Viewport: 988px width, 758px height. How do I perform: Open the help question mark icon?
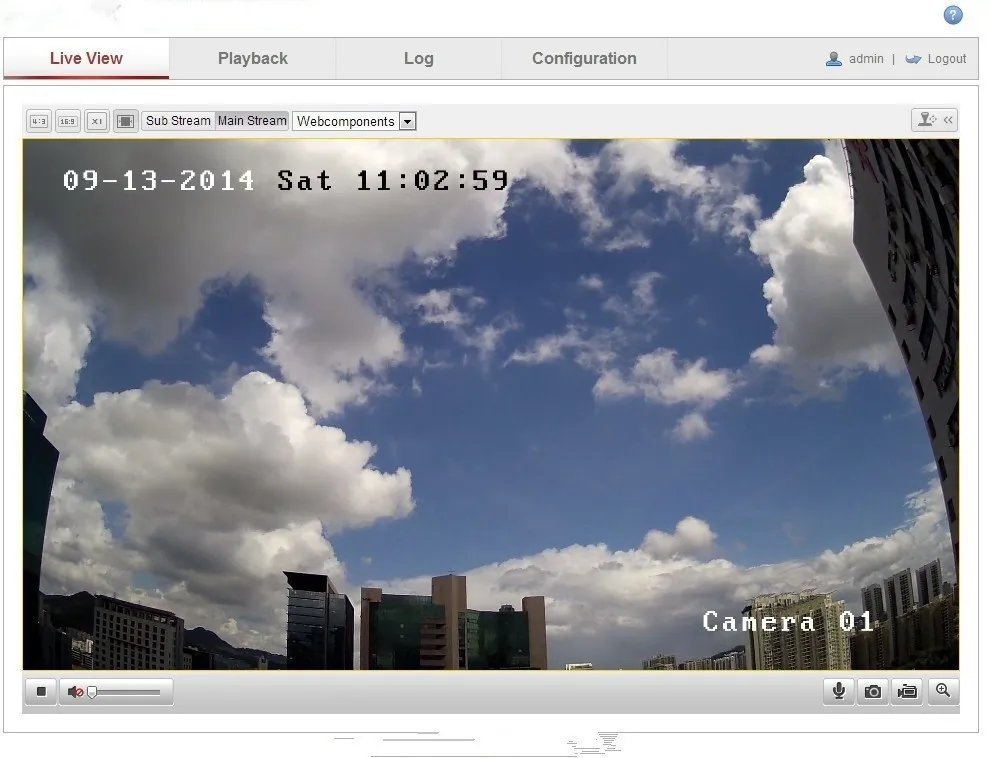coord(953,15)
